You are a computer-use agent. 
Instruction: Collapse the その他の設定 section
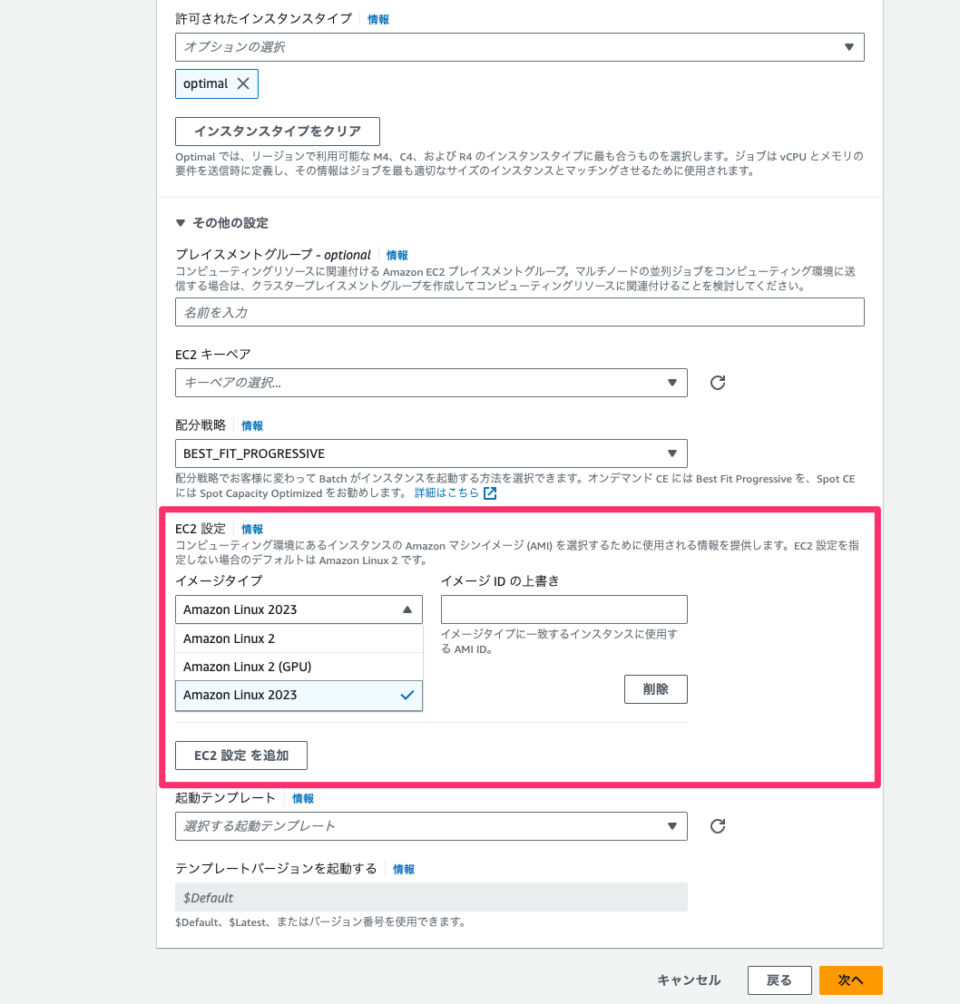222,223
